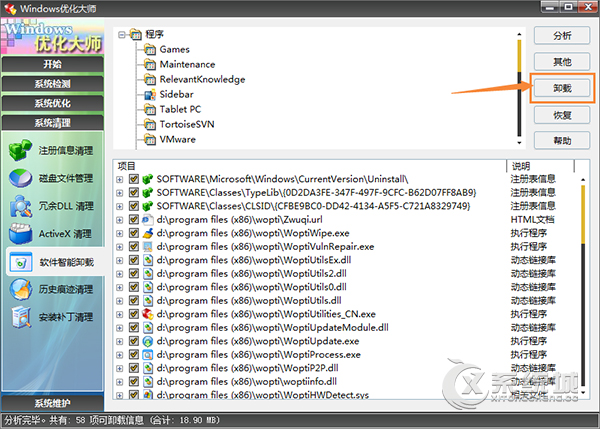Click the RelevantKnowledge folder icon
The image size is (600, 429).
point(150,79)
